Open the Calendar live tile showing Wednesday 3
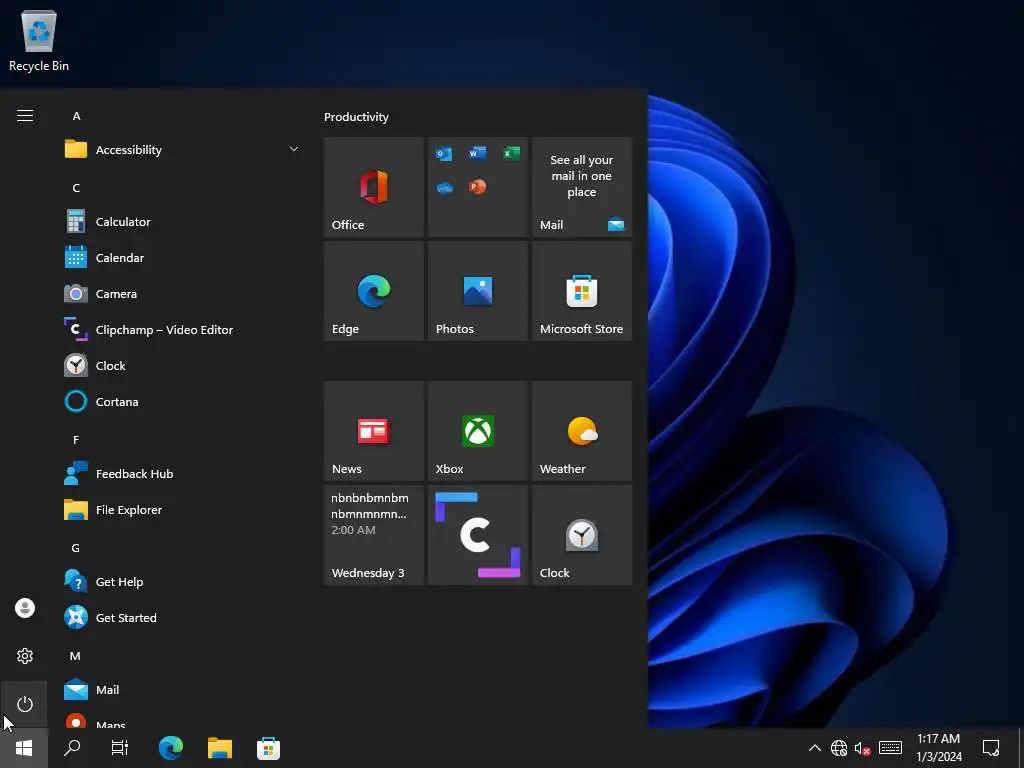 (x=374, y=535)
